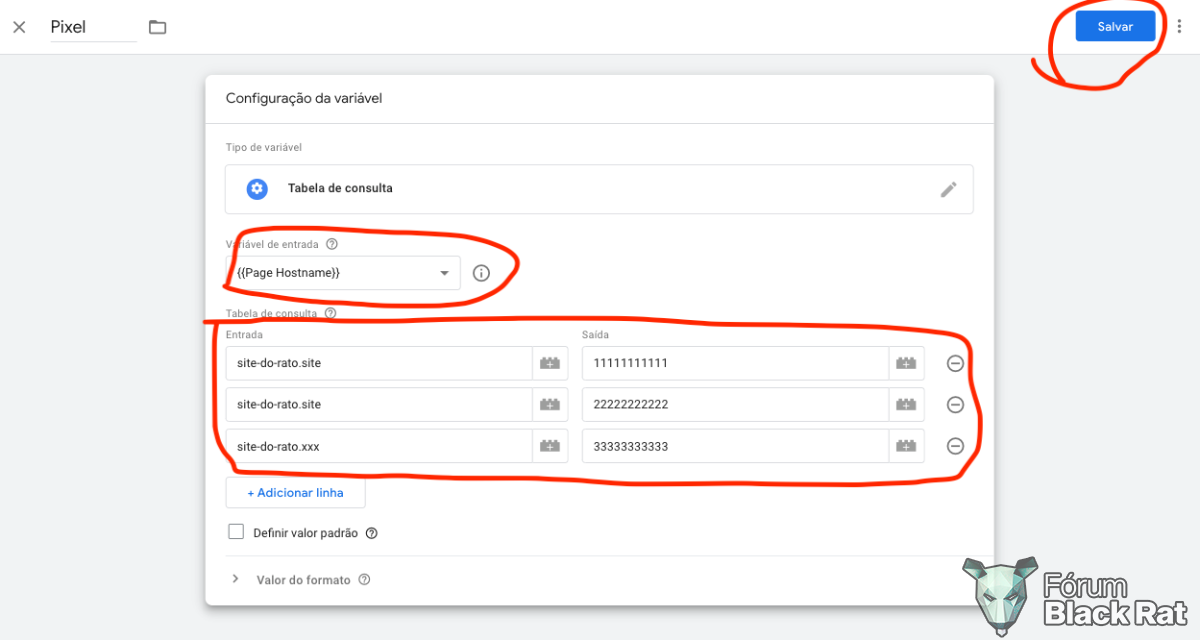1200x640 pixels.
Task: Insert variable in 33333333333 output field
Action: [906, 446]
